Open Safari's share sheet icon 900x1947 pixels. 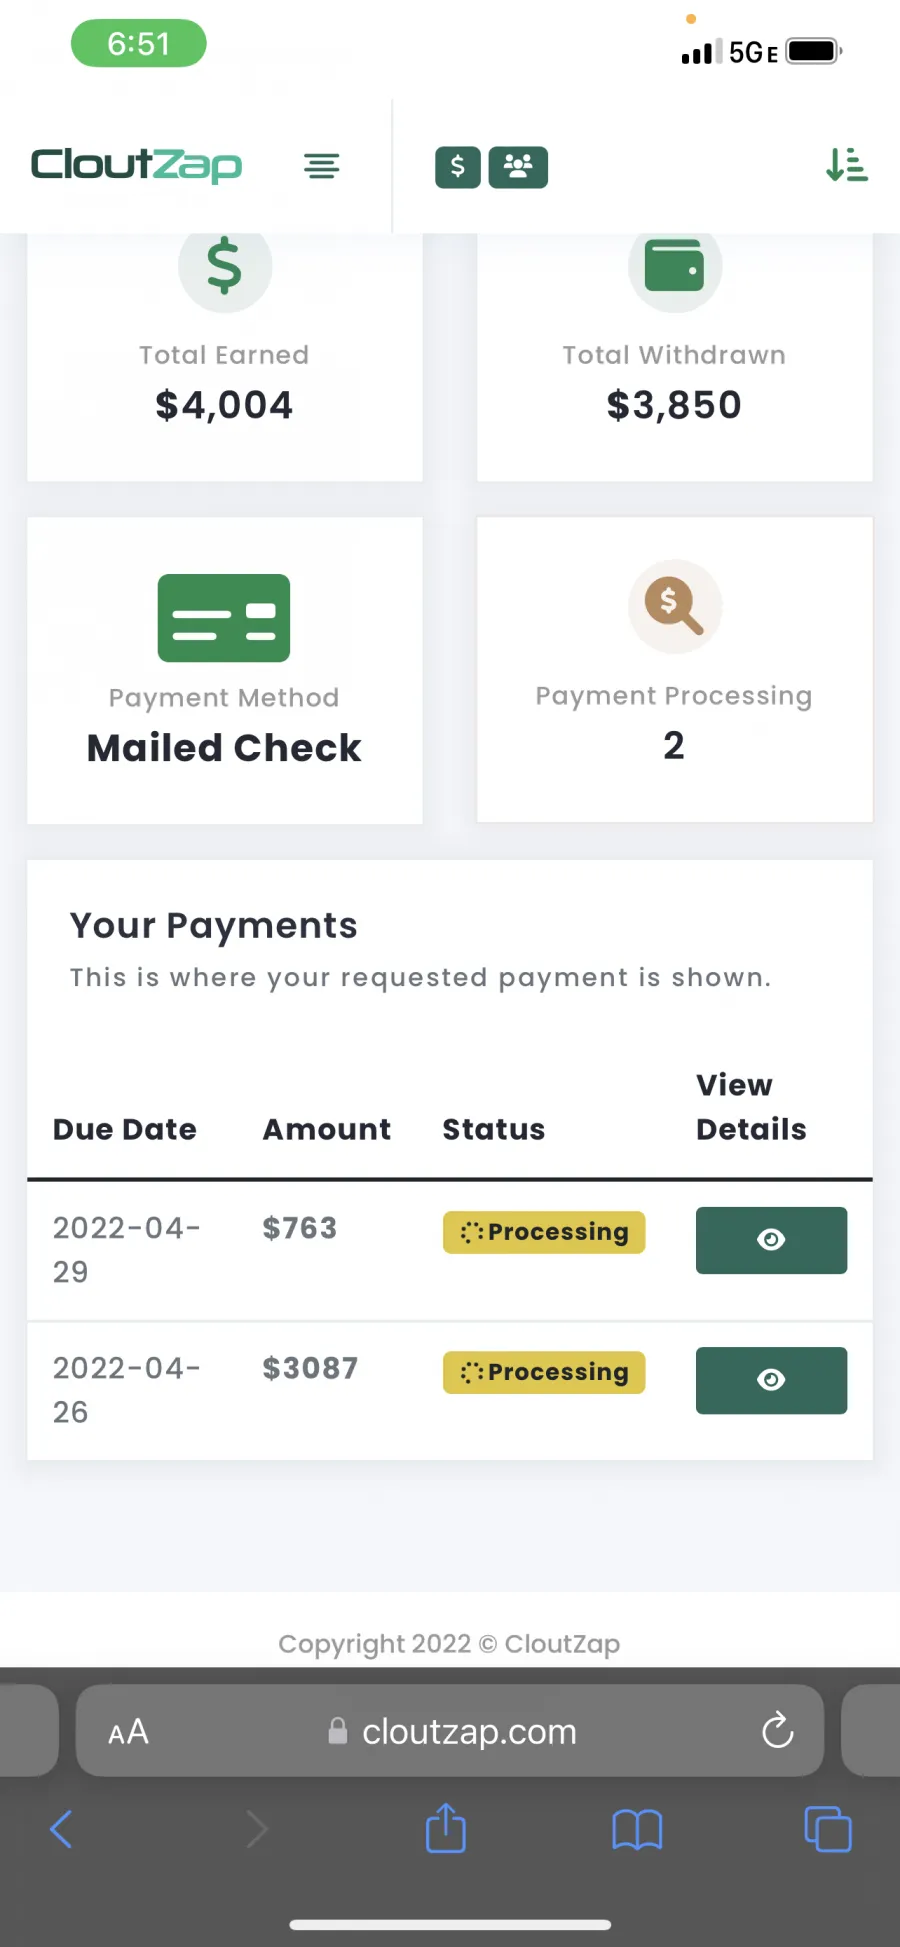[x=446, y=1828]
